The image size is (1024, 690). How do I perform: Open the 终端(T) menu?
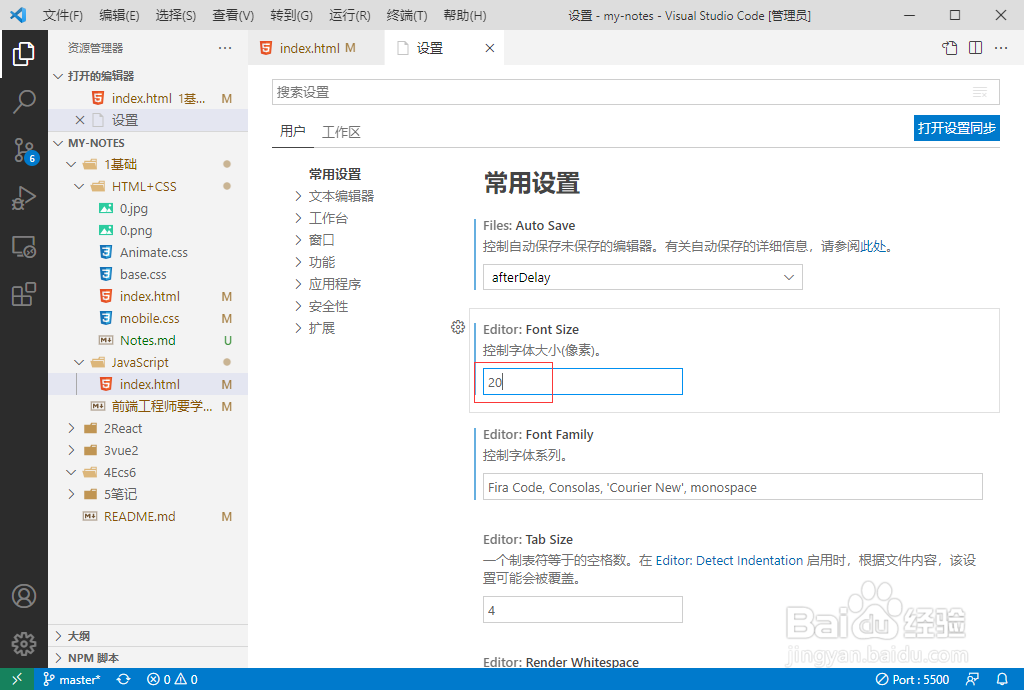(407, 15)
